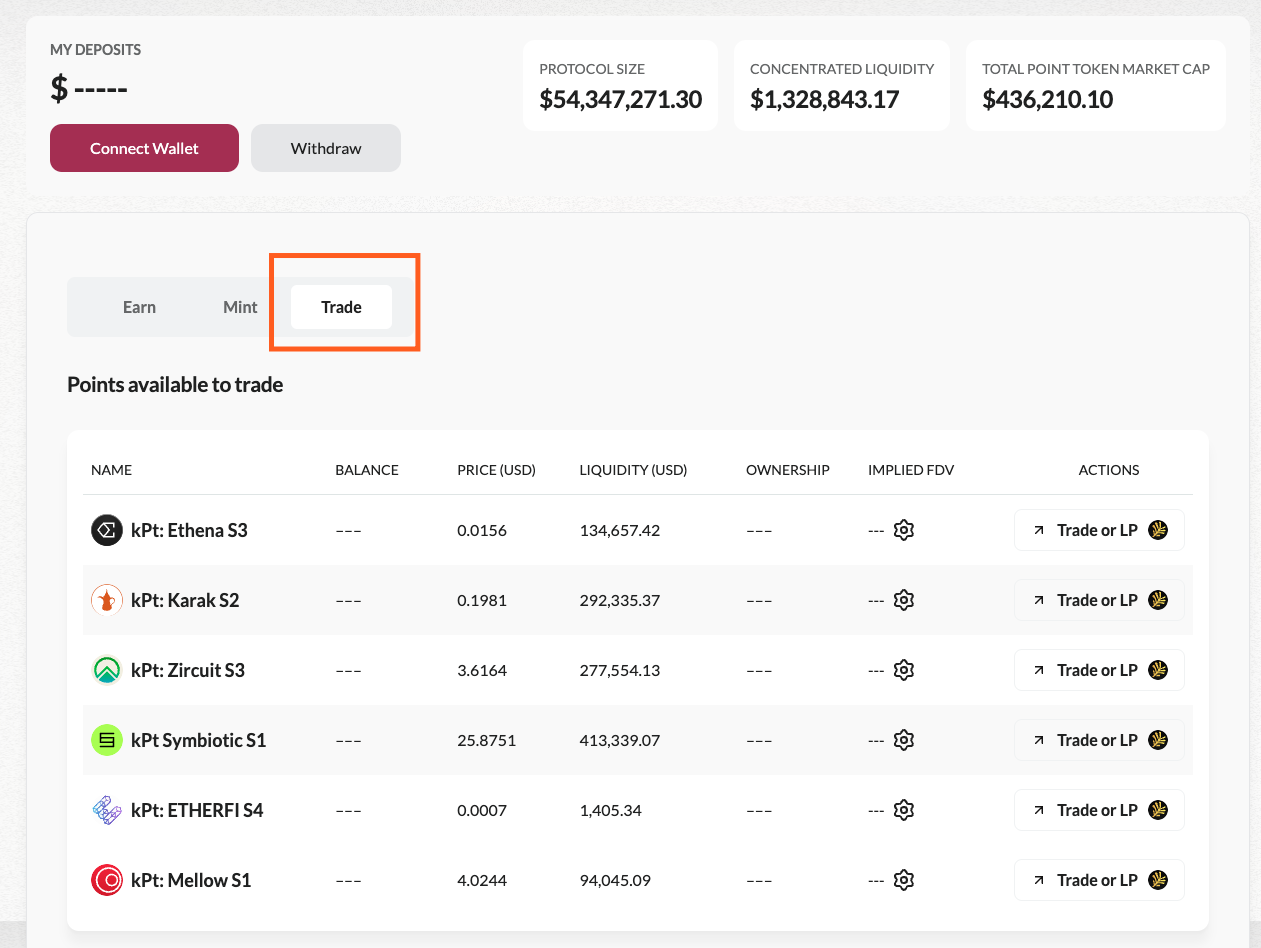Click the Zircuit S3 token logo

click(106, 670)
